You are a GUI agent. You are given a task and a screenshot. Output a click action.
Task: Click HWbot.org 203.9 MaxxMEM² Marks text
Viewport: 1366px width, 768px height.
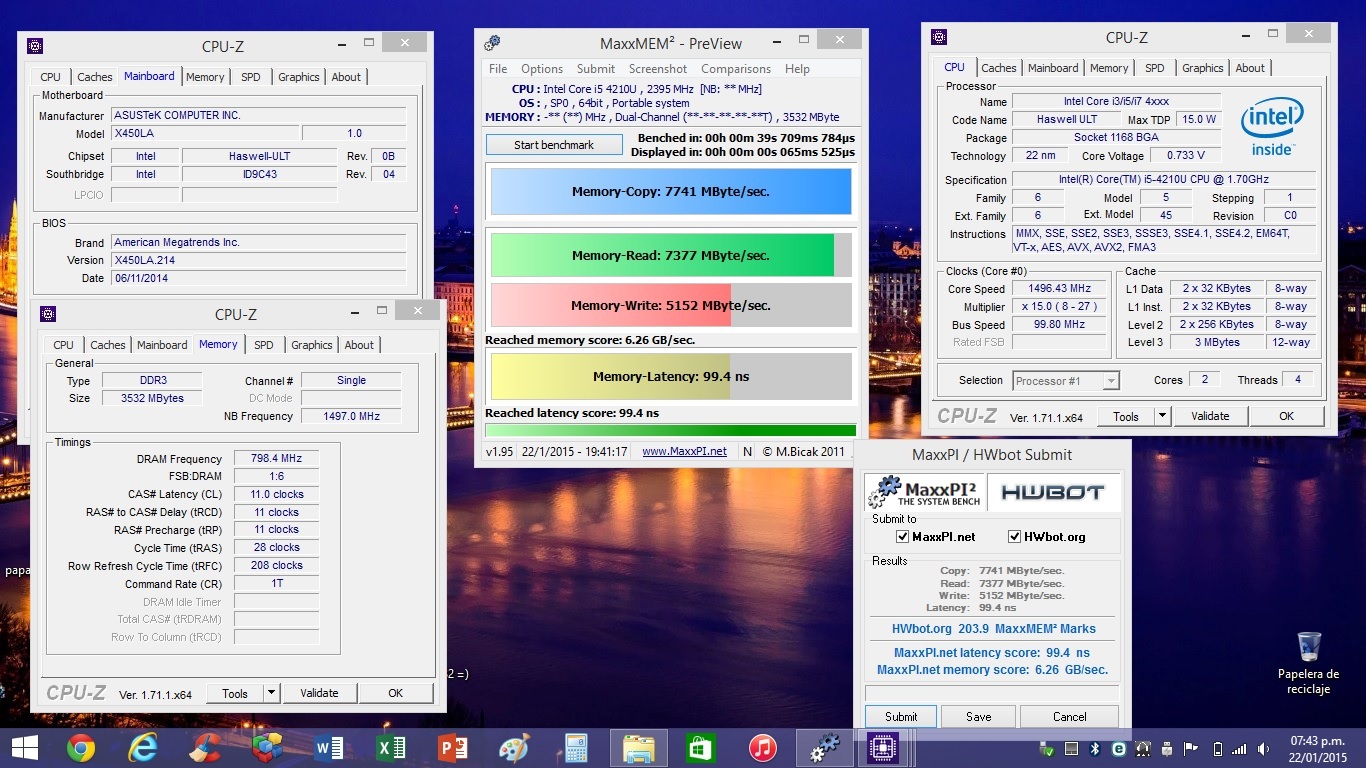pyautogui.click(x=994, y=629)
